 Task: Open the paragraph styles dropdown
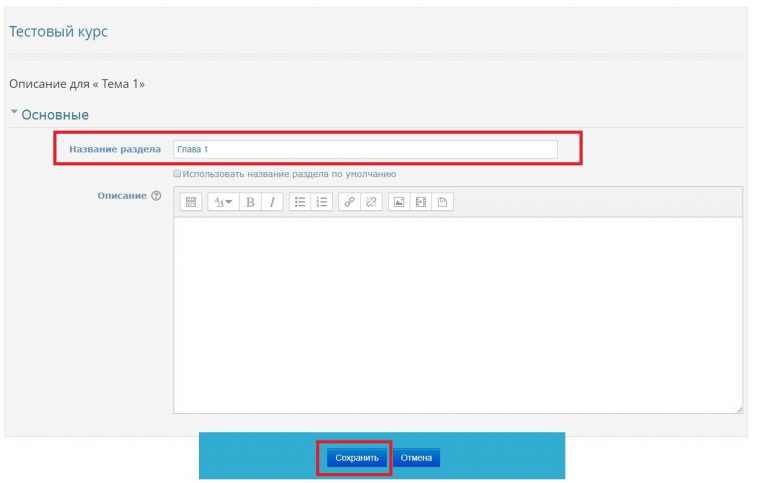point(222,202)
